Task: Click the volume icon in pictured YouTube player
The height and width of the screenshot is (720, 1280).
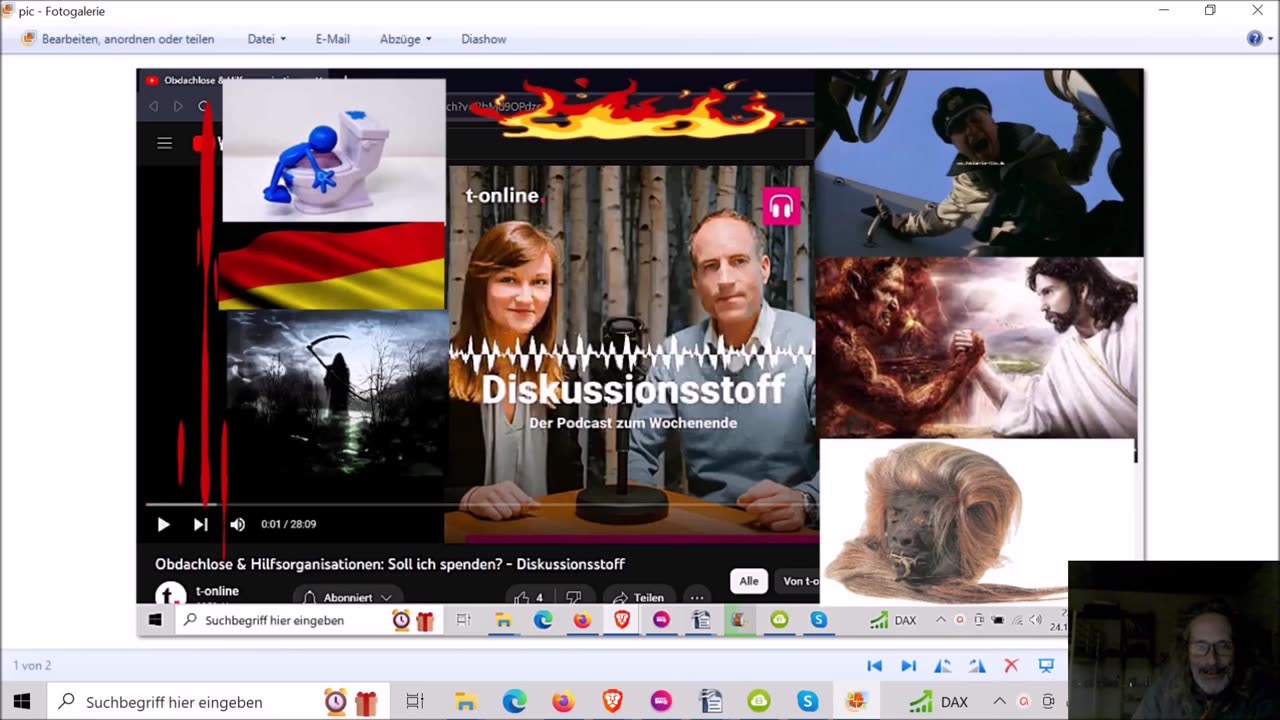Action: (x=237, y=524)
